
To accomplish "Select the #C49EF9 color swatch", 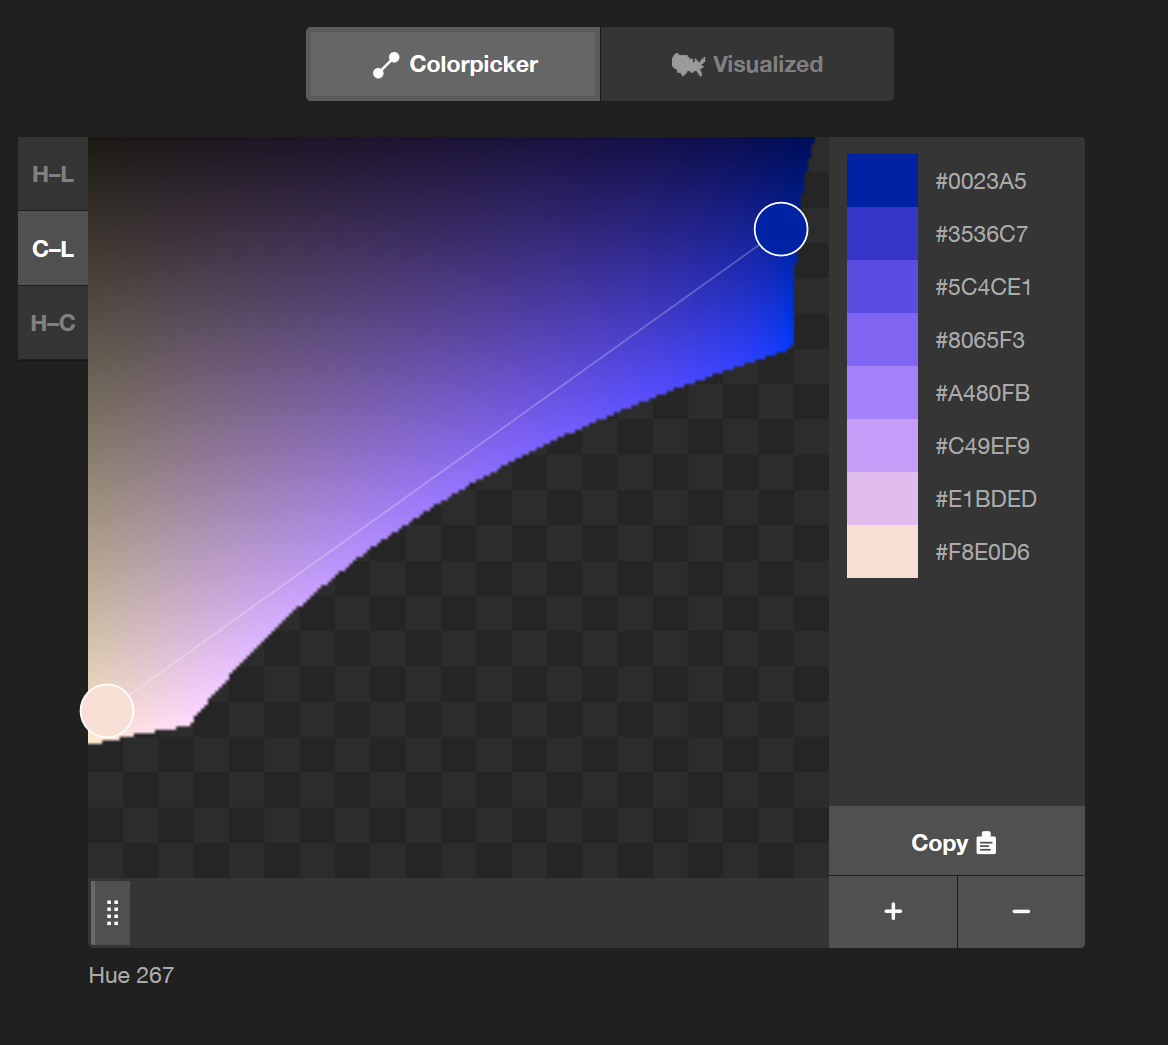I will (882, 446).
